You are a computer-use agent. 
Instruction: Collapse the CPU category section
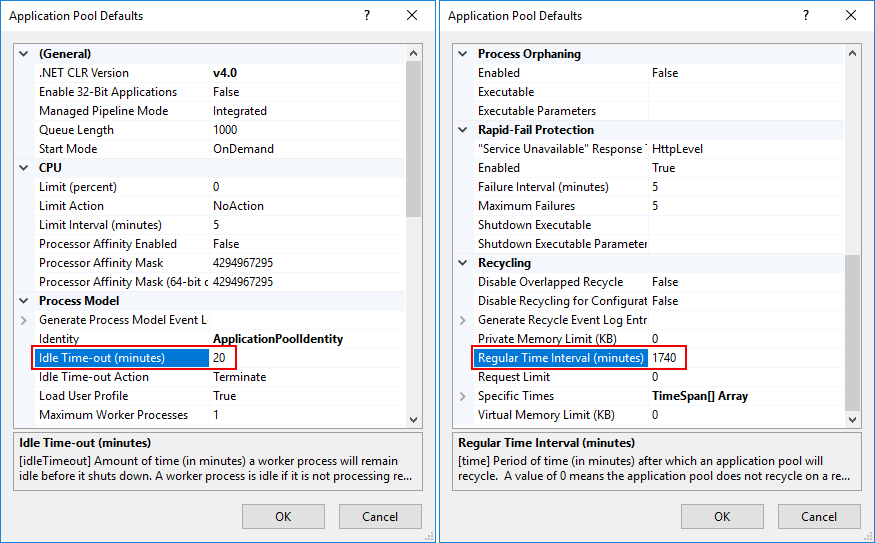click(24, 168)
